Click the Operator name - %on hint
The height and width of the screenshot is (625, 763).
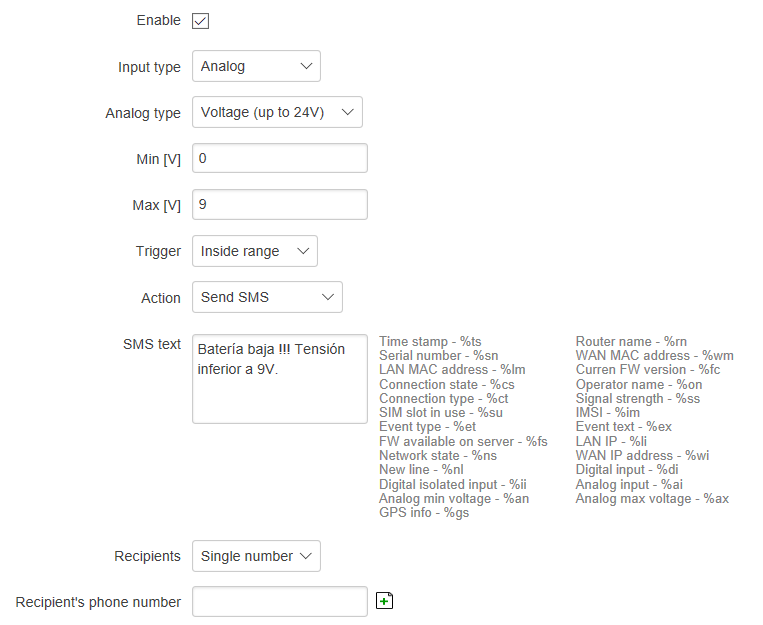click(x=639, y=385)
